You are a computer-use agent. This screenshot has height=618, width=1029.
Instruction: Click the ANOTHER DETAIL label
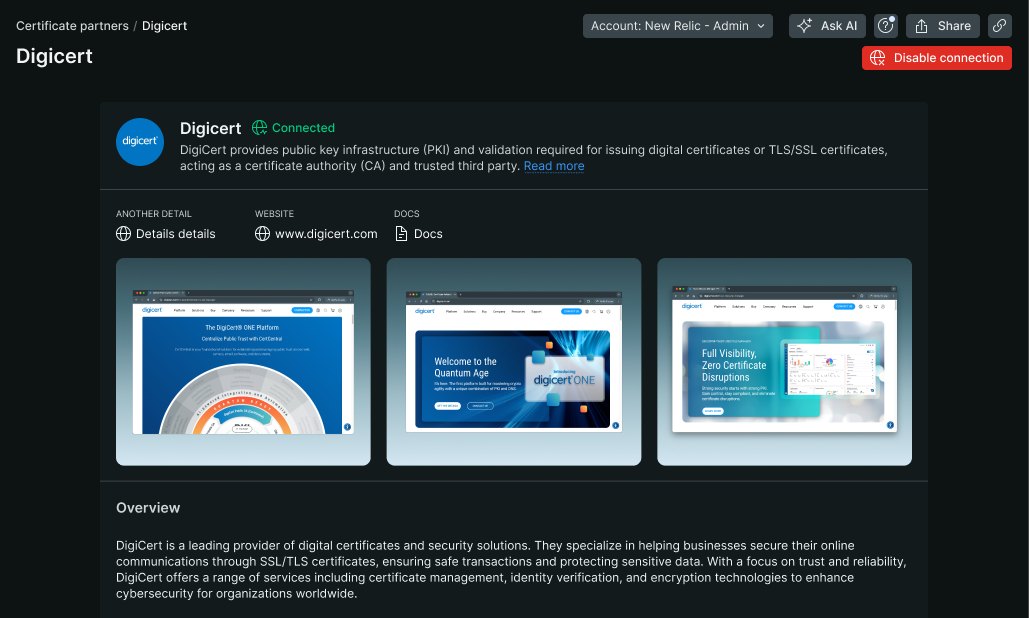coord(154,214)
